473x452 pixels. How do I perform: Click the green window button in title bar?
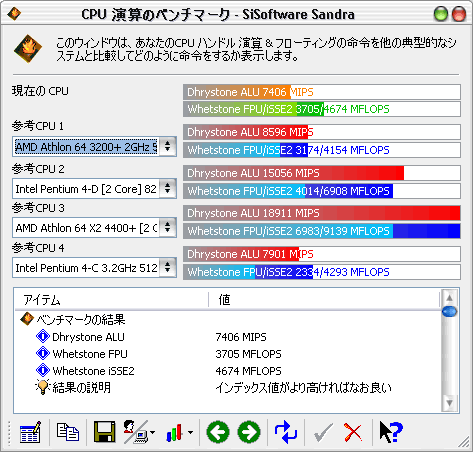point(441,14)
